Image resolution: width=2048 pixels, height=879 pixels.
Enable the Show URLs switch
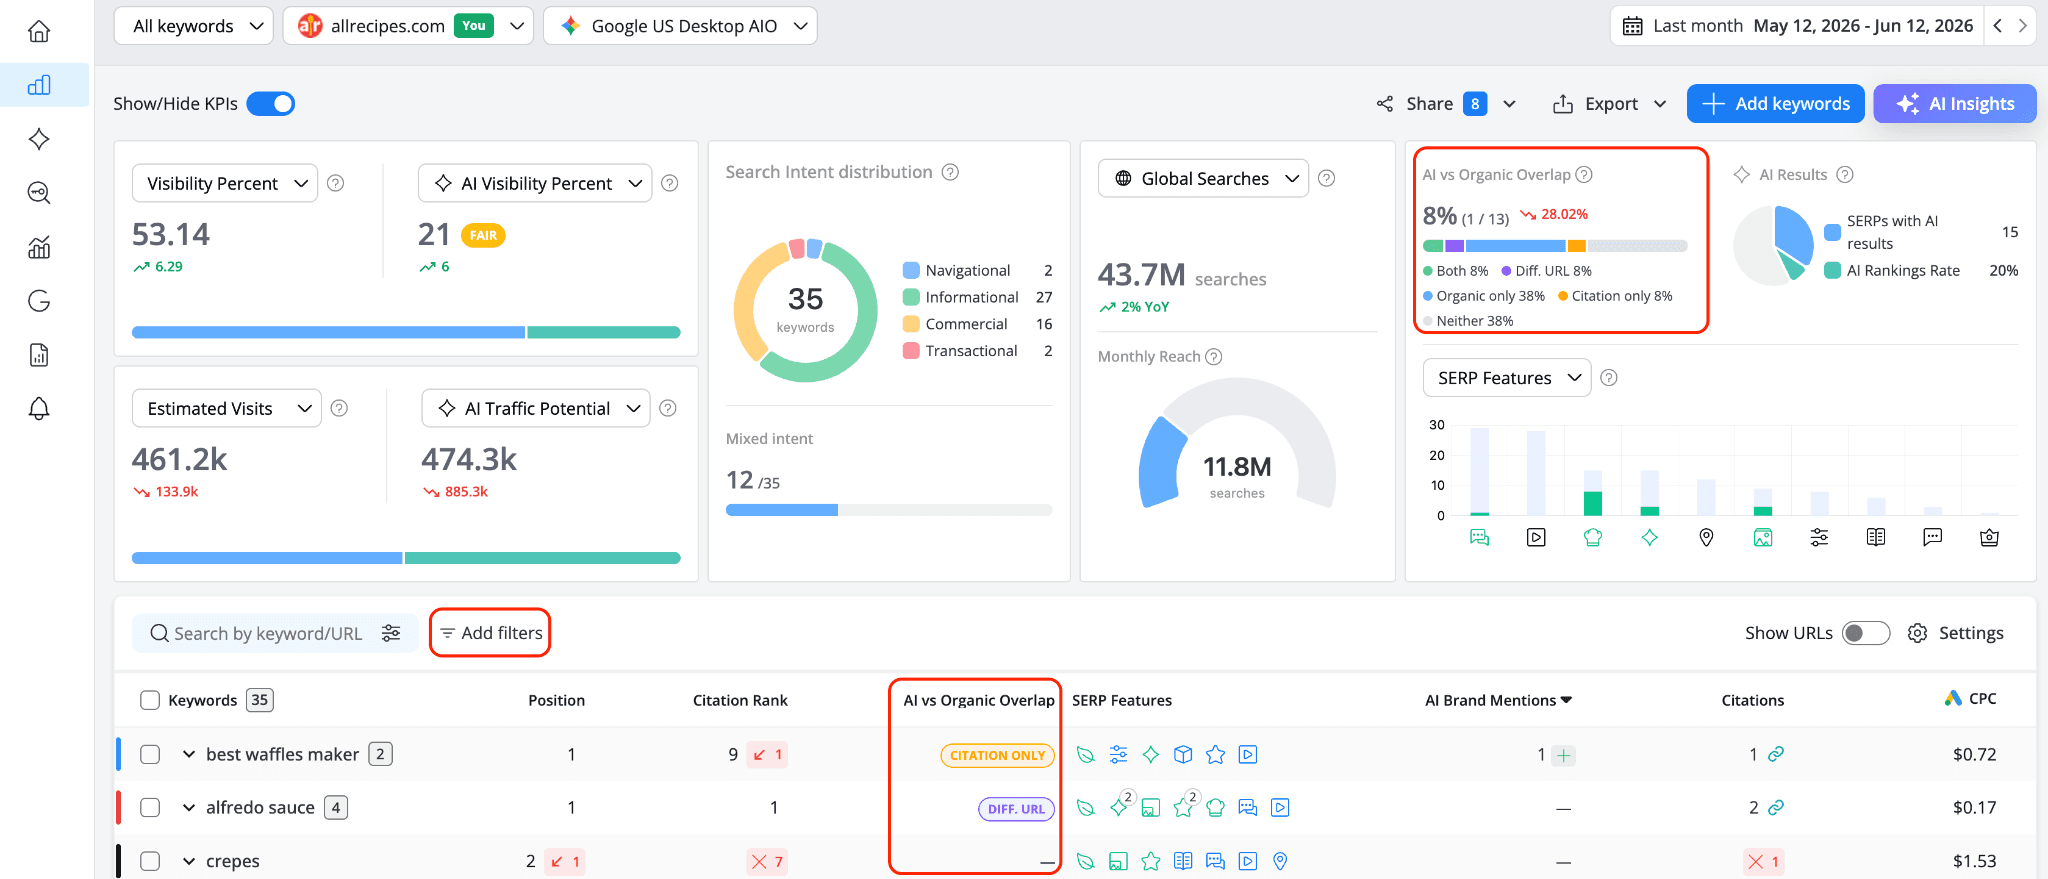1866,633
